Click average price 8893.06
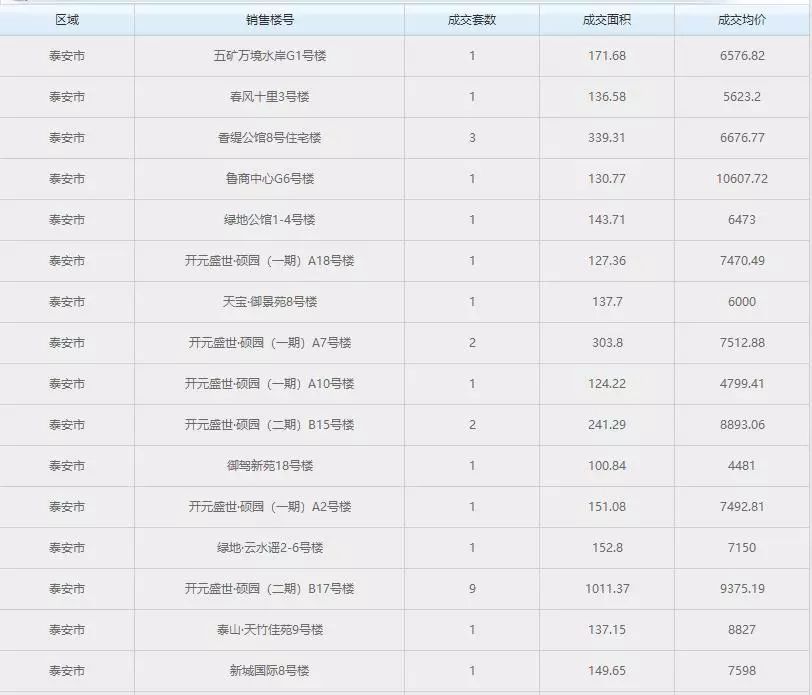This screenshot has height=695, width=812. pos(742,425)
